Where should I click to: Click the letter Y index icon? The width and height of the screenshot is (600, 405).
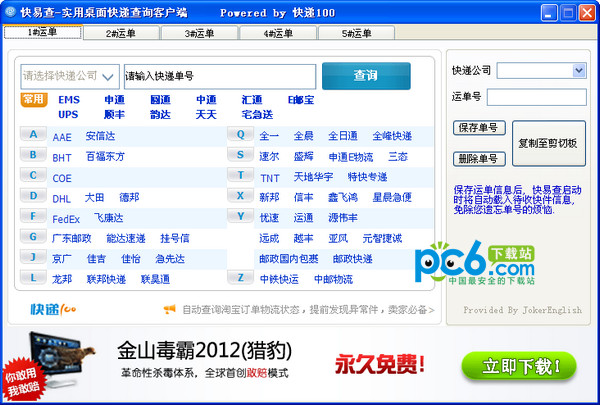240,216
